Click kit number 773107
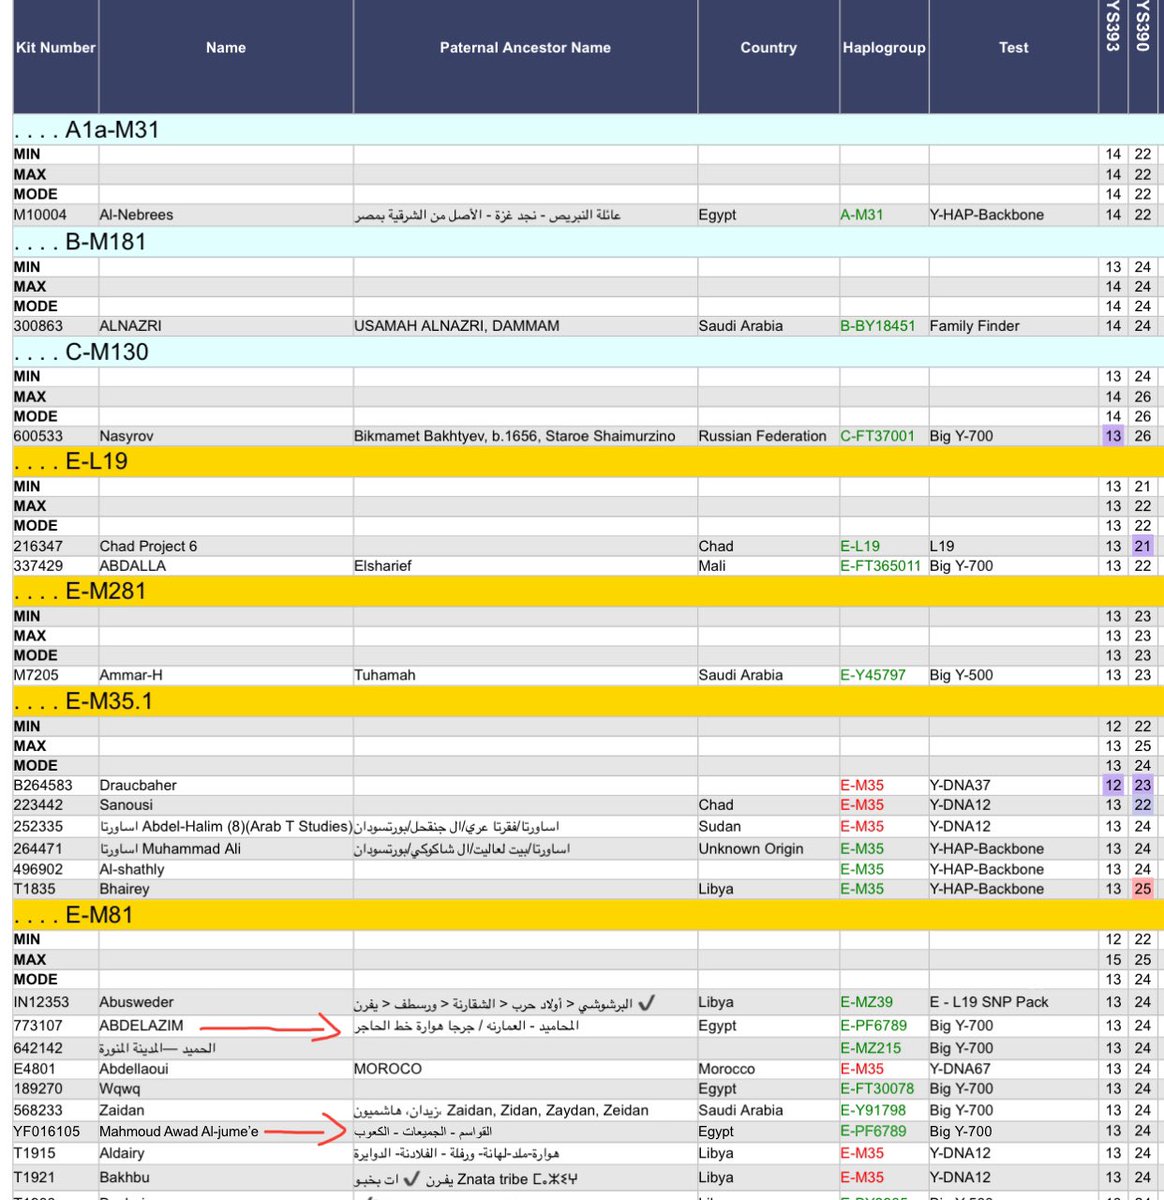The height and width of the screenshot is (1200, 1164). coord(38,1026)
